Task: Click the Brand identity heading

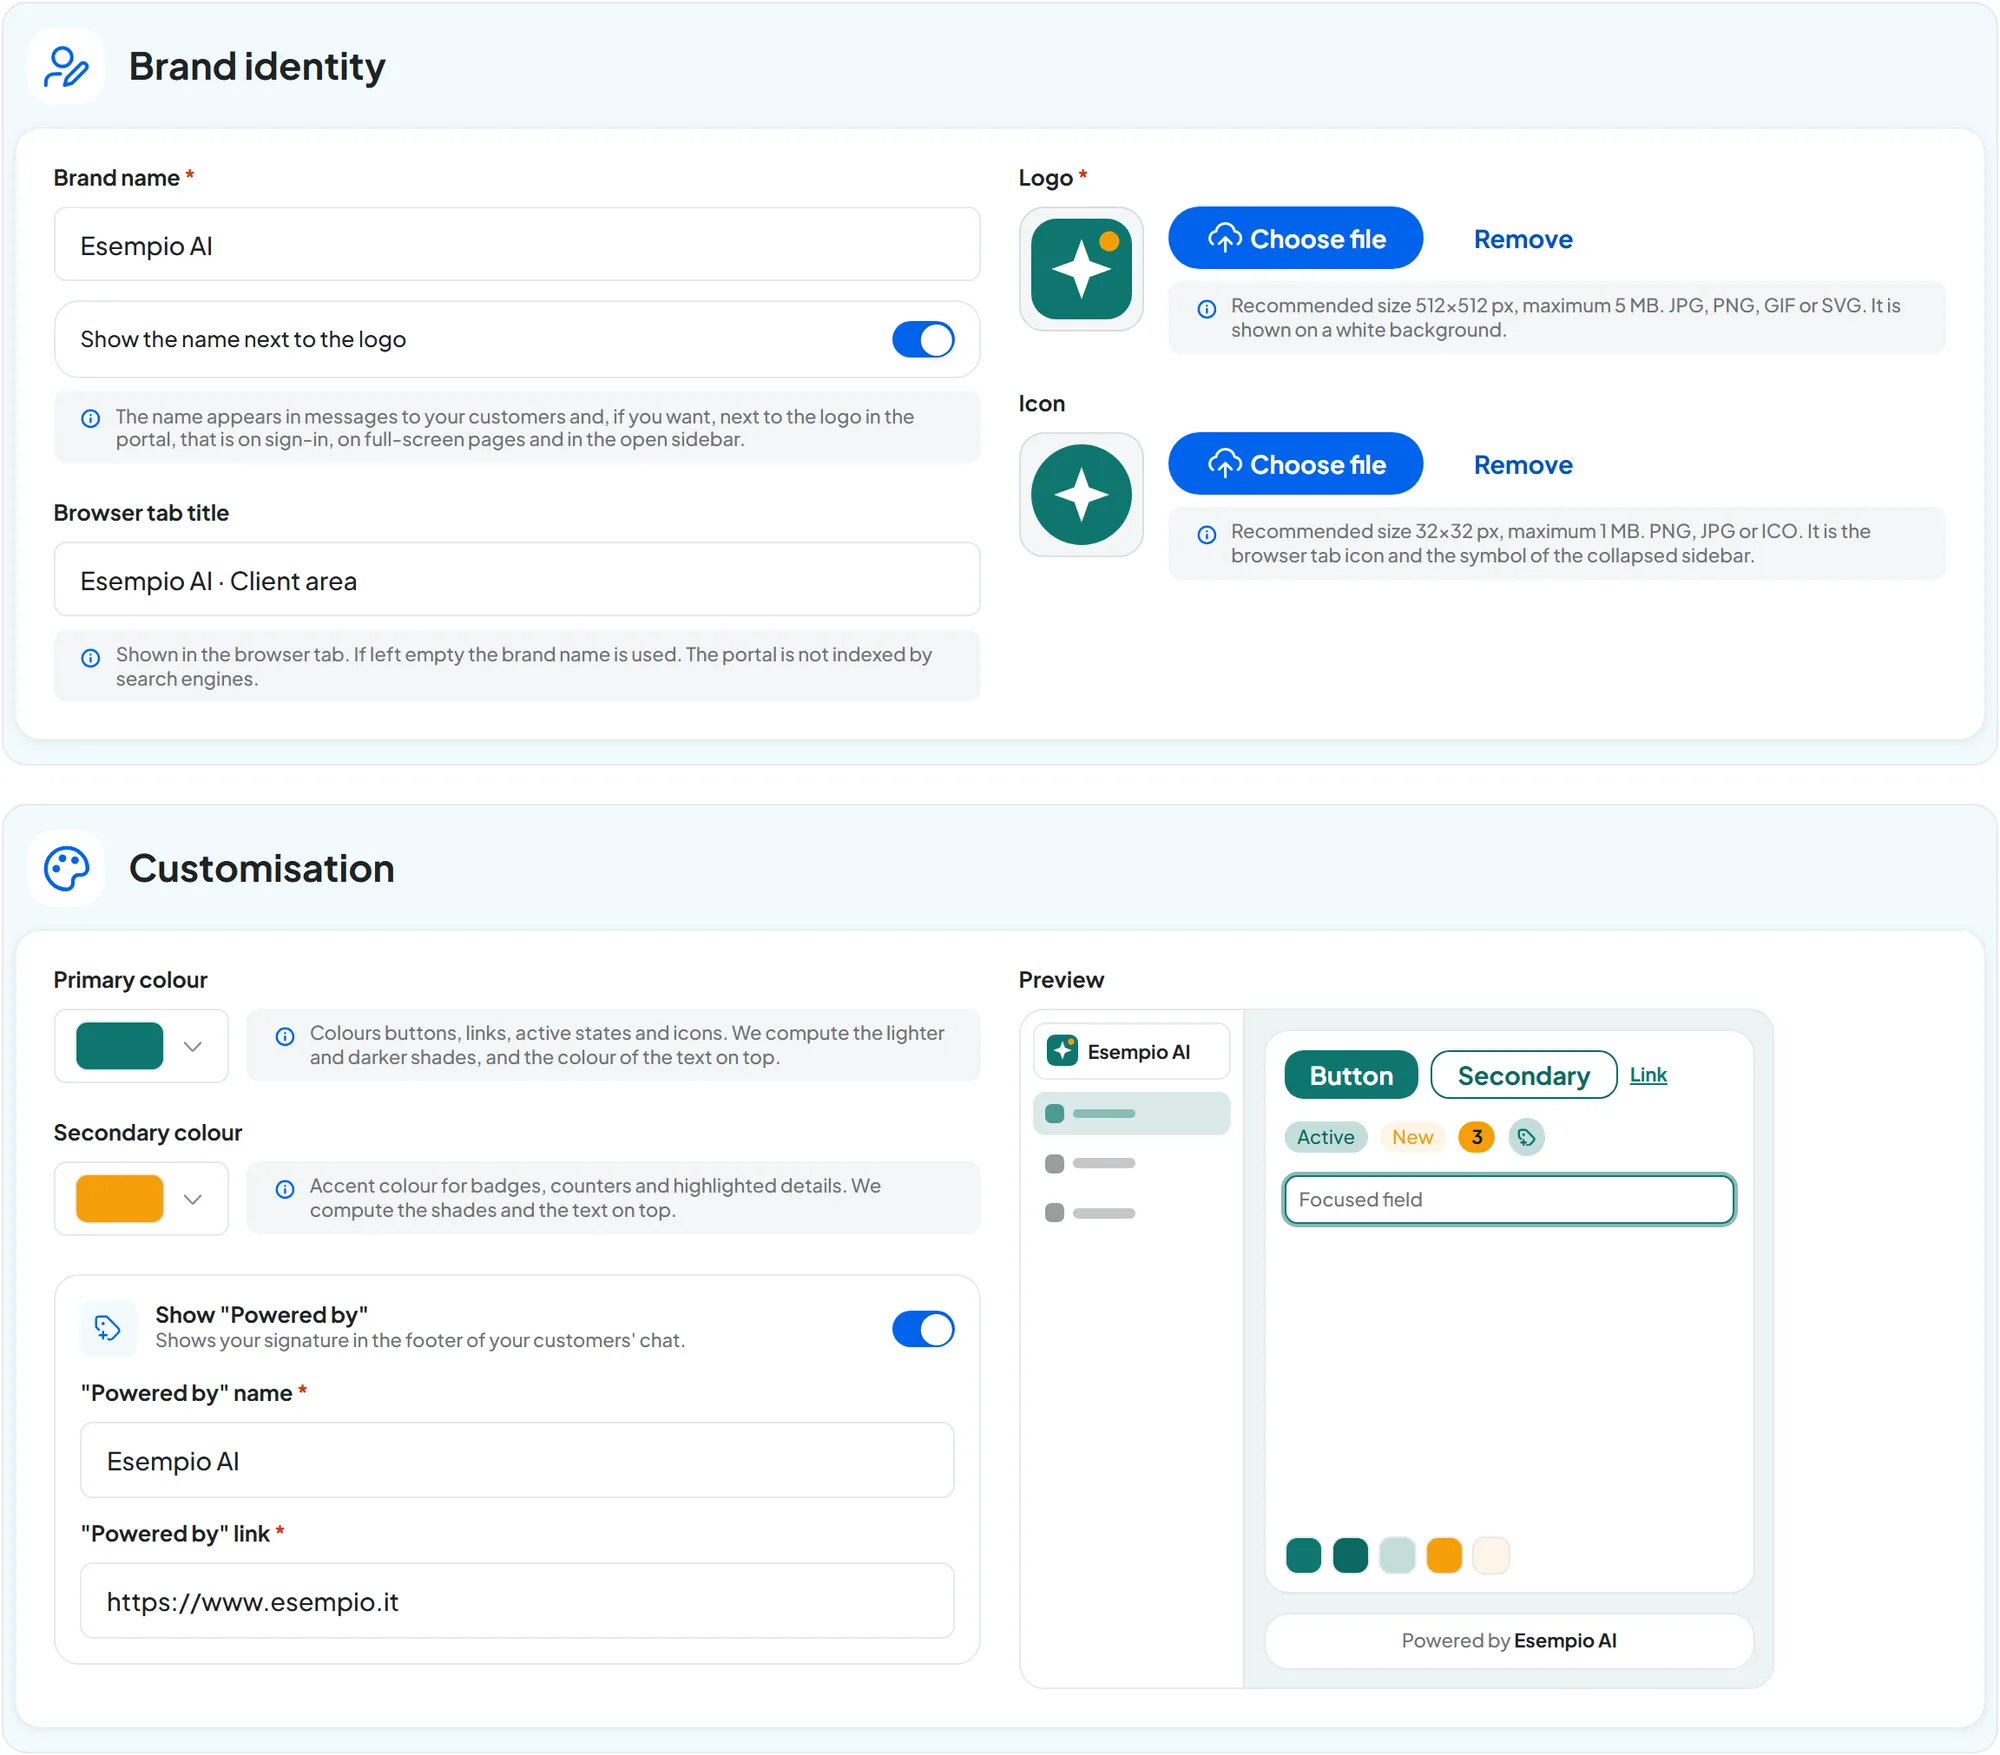Action: point(257,67)
